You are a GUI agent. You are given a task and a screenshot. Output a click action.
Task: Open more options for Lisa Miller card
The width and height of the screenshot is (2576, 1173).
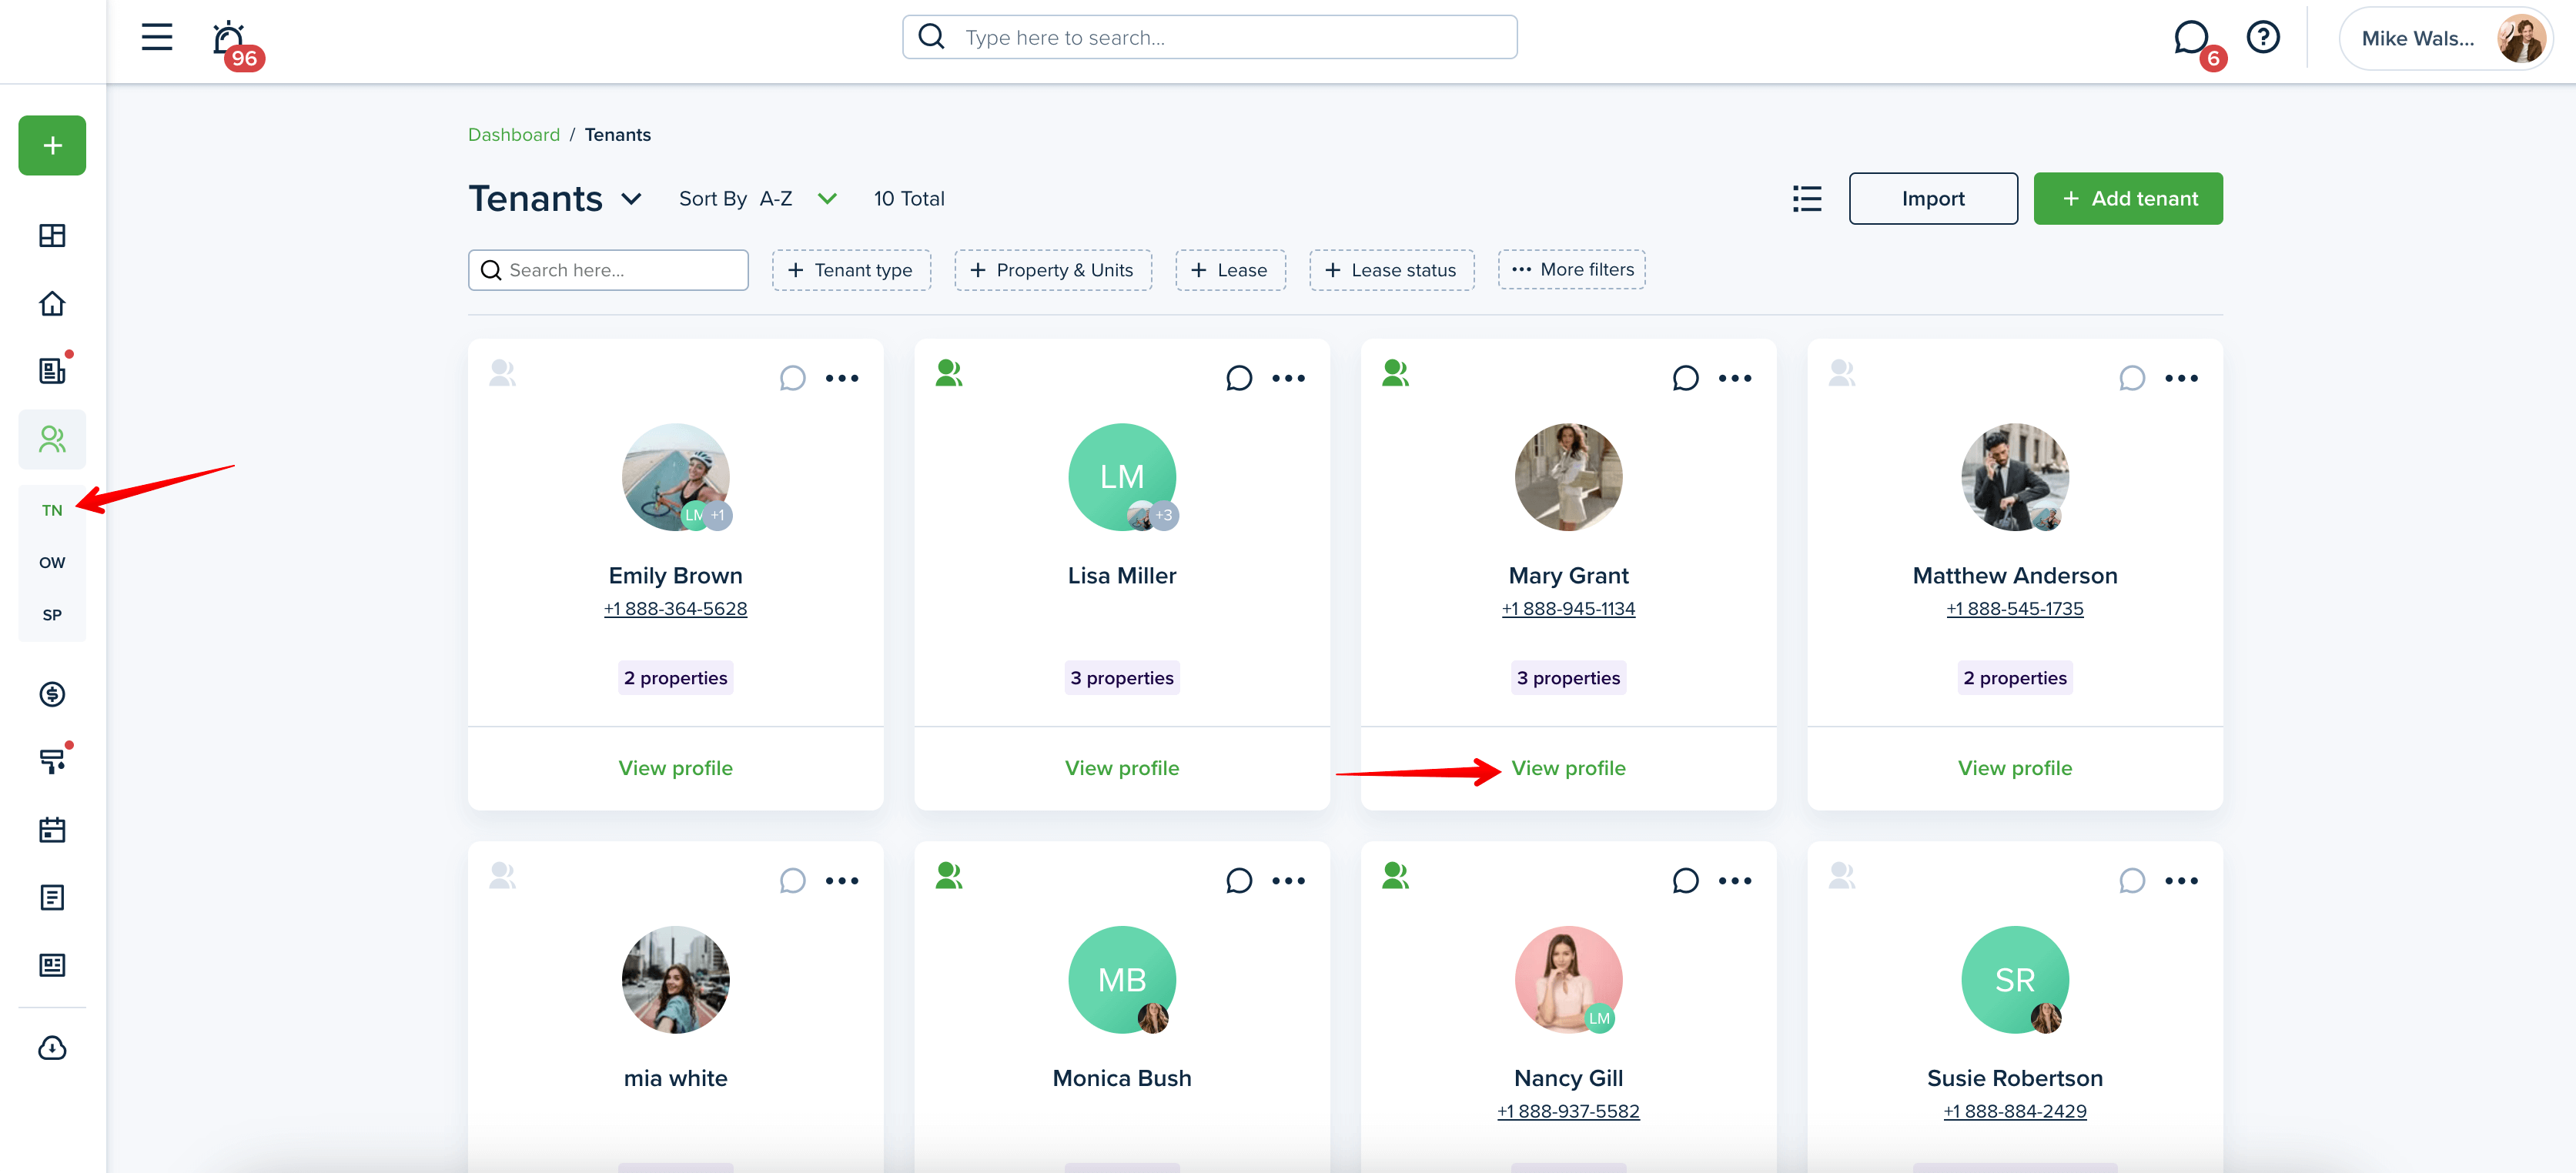click(1288, 378)
